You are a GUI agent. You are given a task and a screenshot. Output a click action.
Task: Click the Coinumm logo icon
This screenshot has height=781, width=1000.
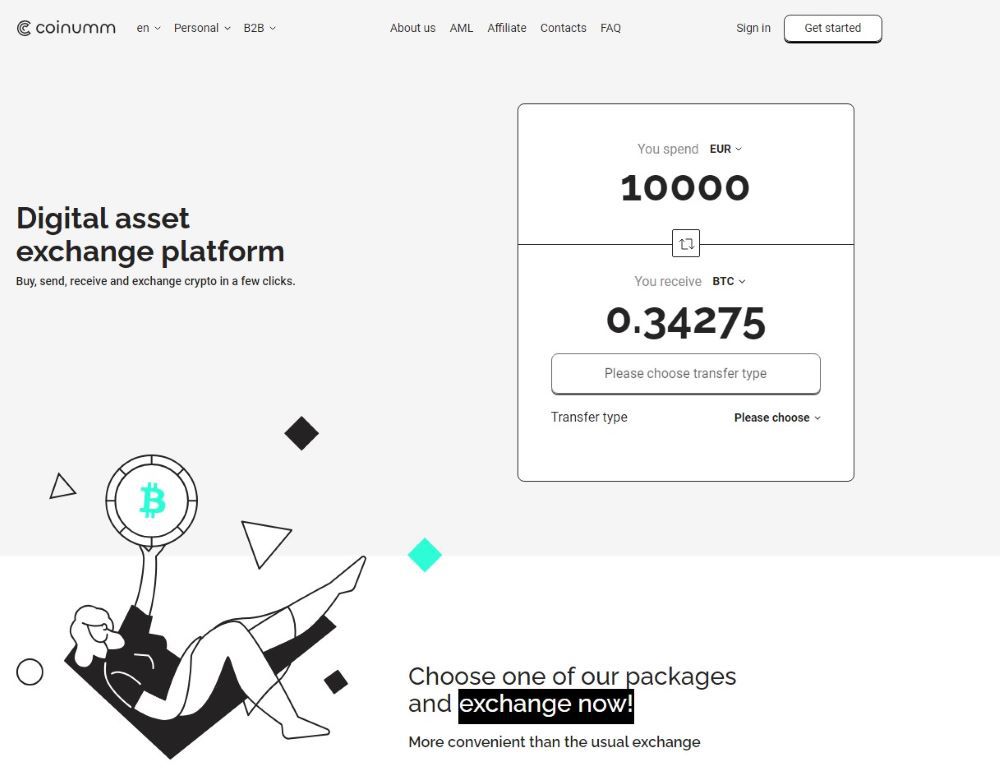coord(25,28)
